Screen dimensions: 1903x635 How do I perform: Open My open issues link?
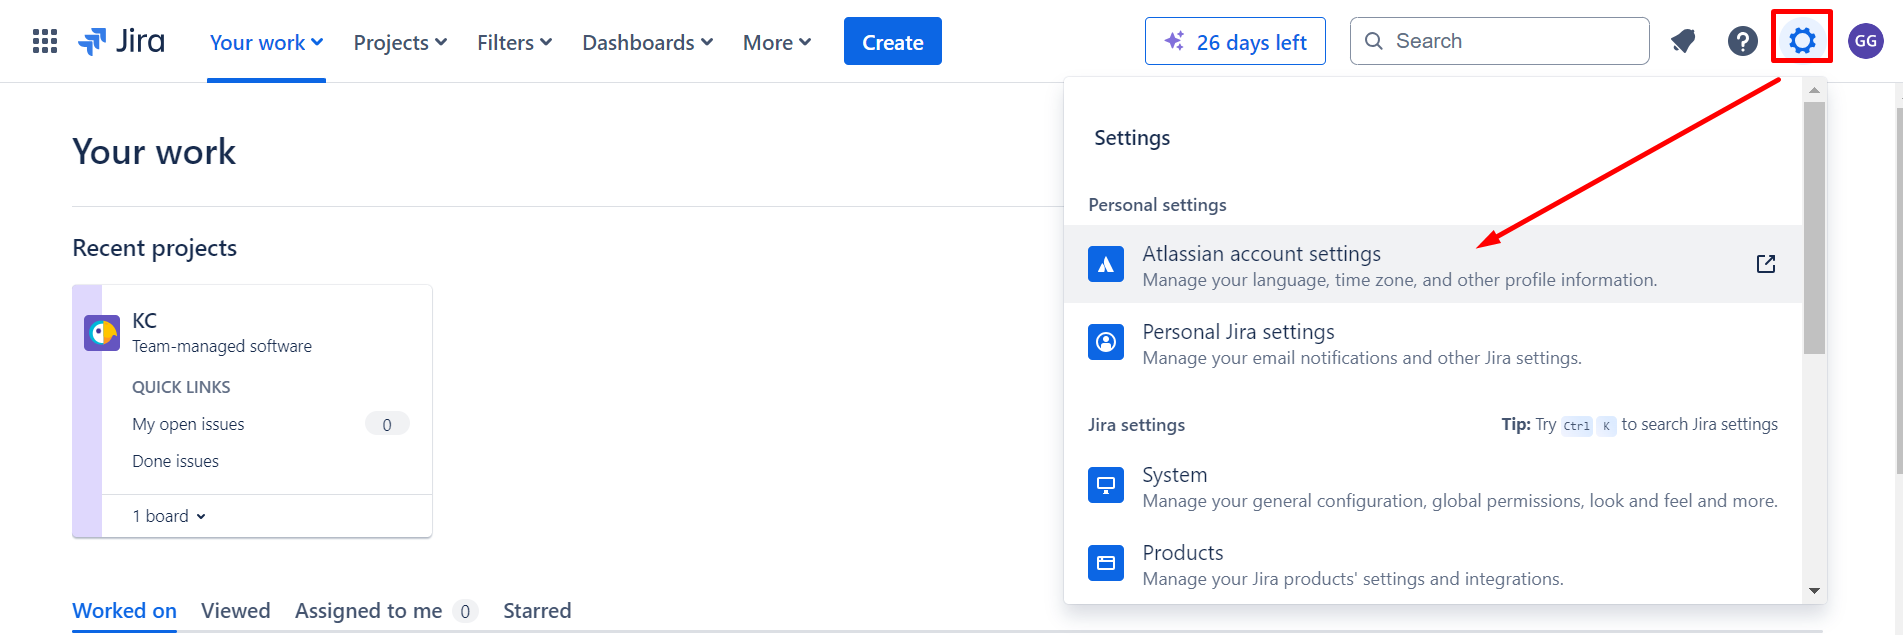188,424
